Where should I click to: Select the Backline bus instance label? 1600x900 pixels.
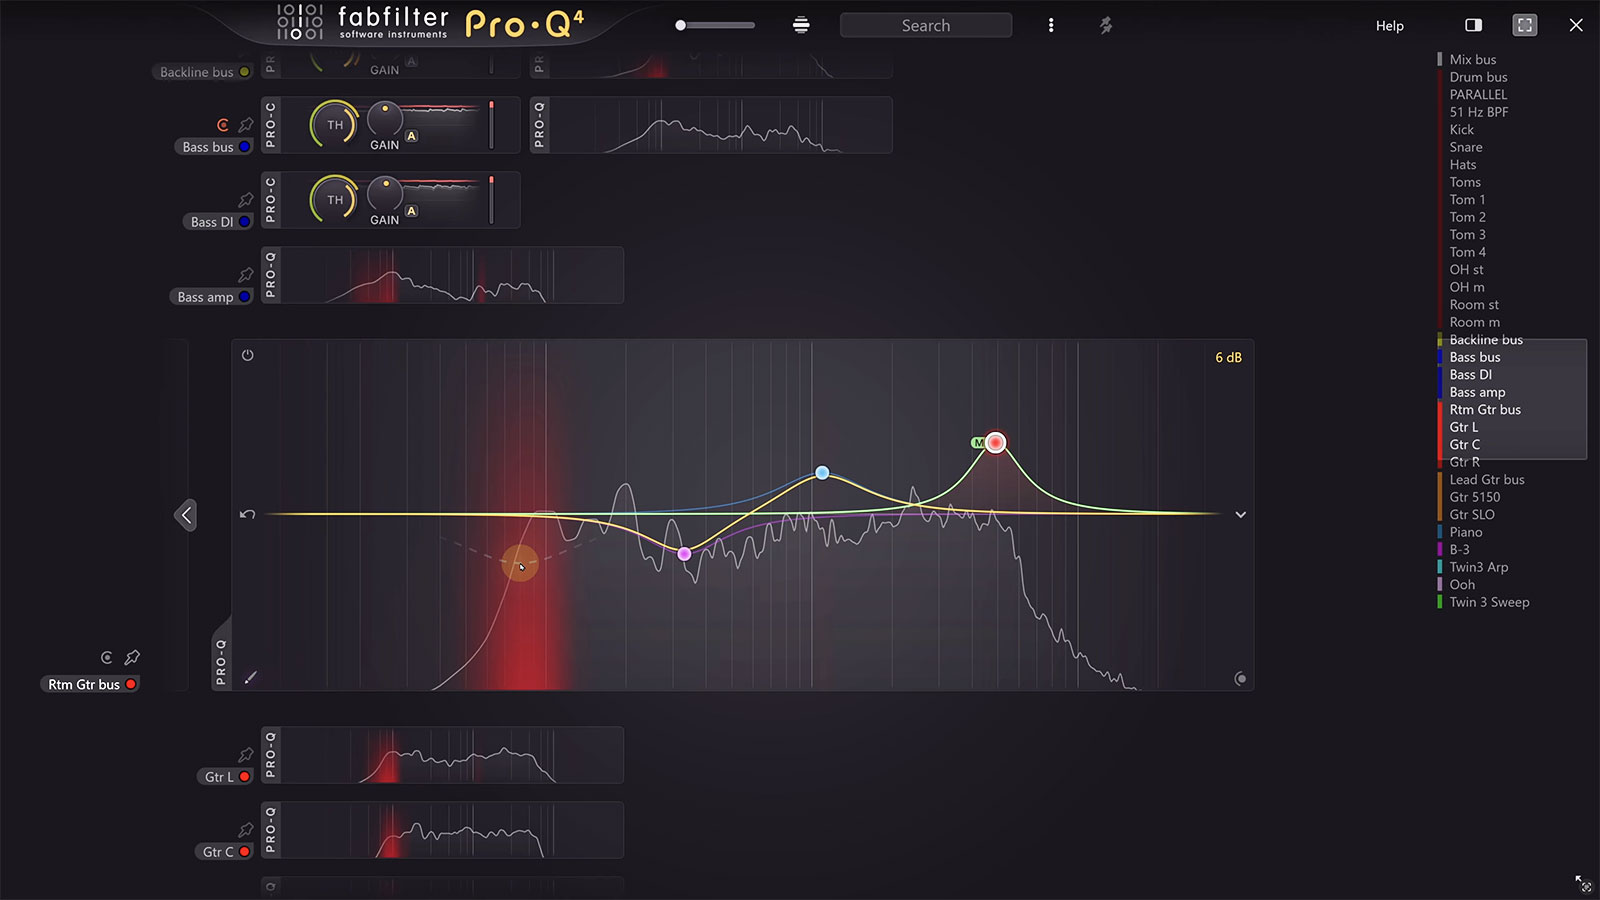coord(203,72)
